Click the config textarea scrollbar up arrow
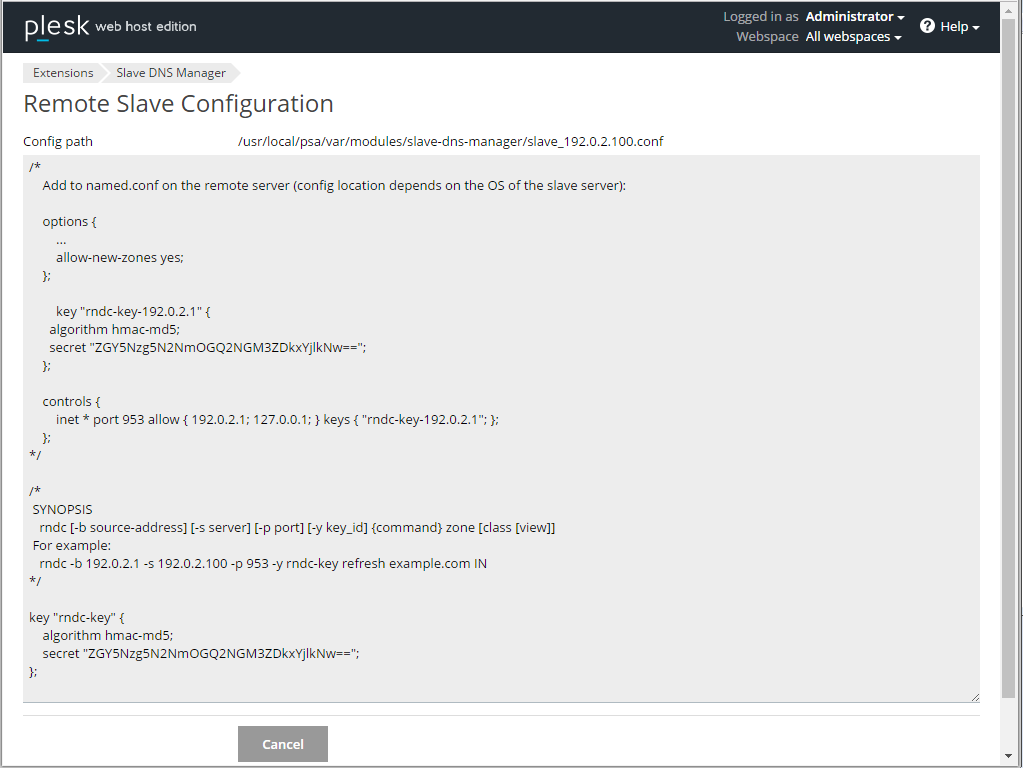Image resolution: width=1024 pixels, height=768 pixels. point(974,162)
